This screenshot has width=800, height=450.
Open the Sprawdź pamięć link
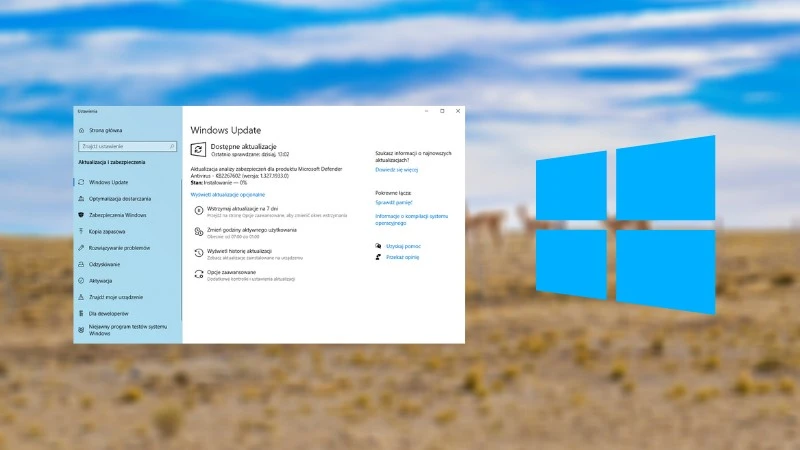click(393, 203)
